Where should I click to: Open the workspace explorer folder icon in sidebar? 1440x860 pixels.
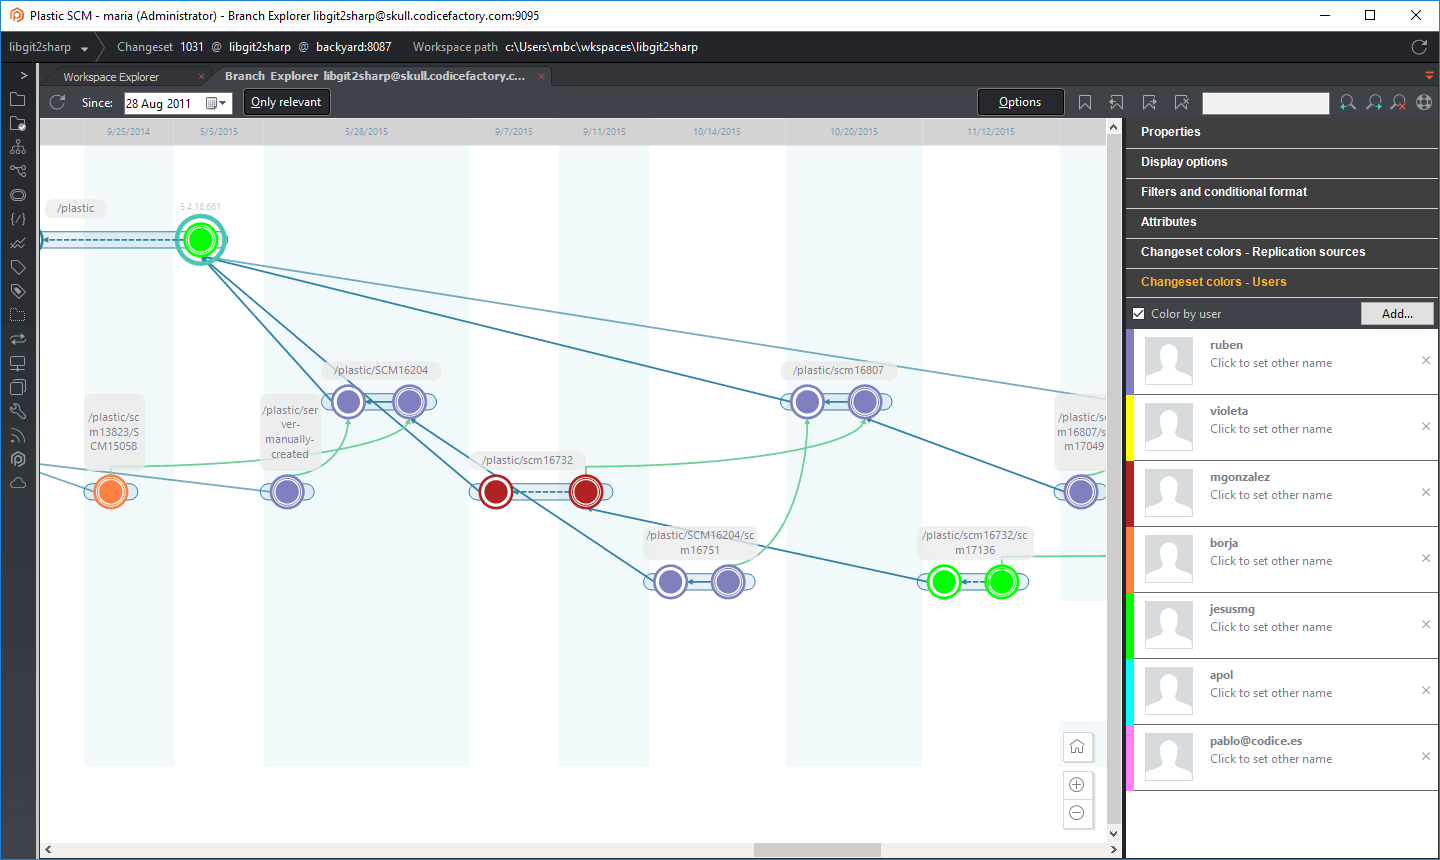(x=17, y=99)
